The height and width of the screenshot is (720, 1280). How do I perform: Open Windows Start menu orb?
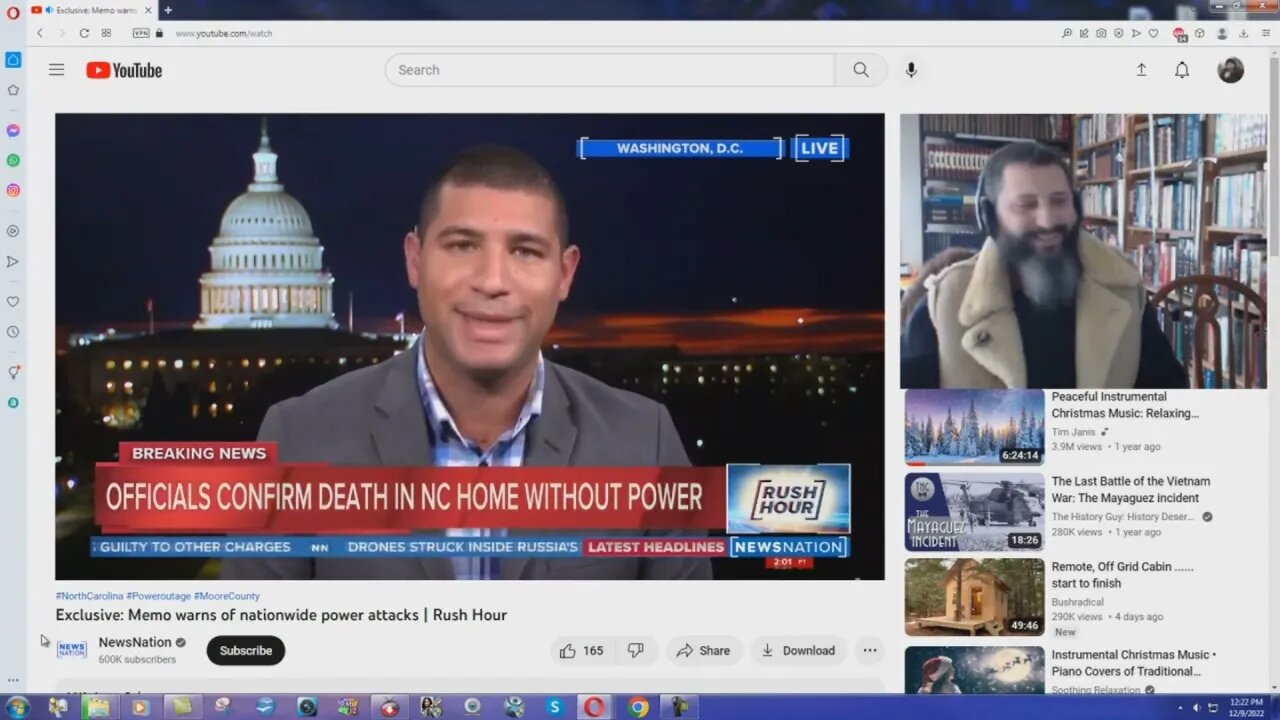(17, 707)
